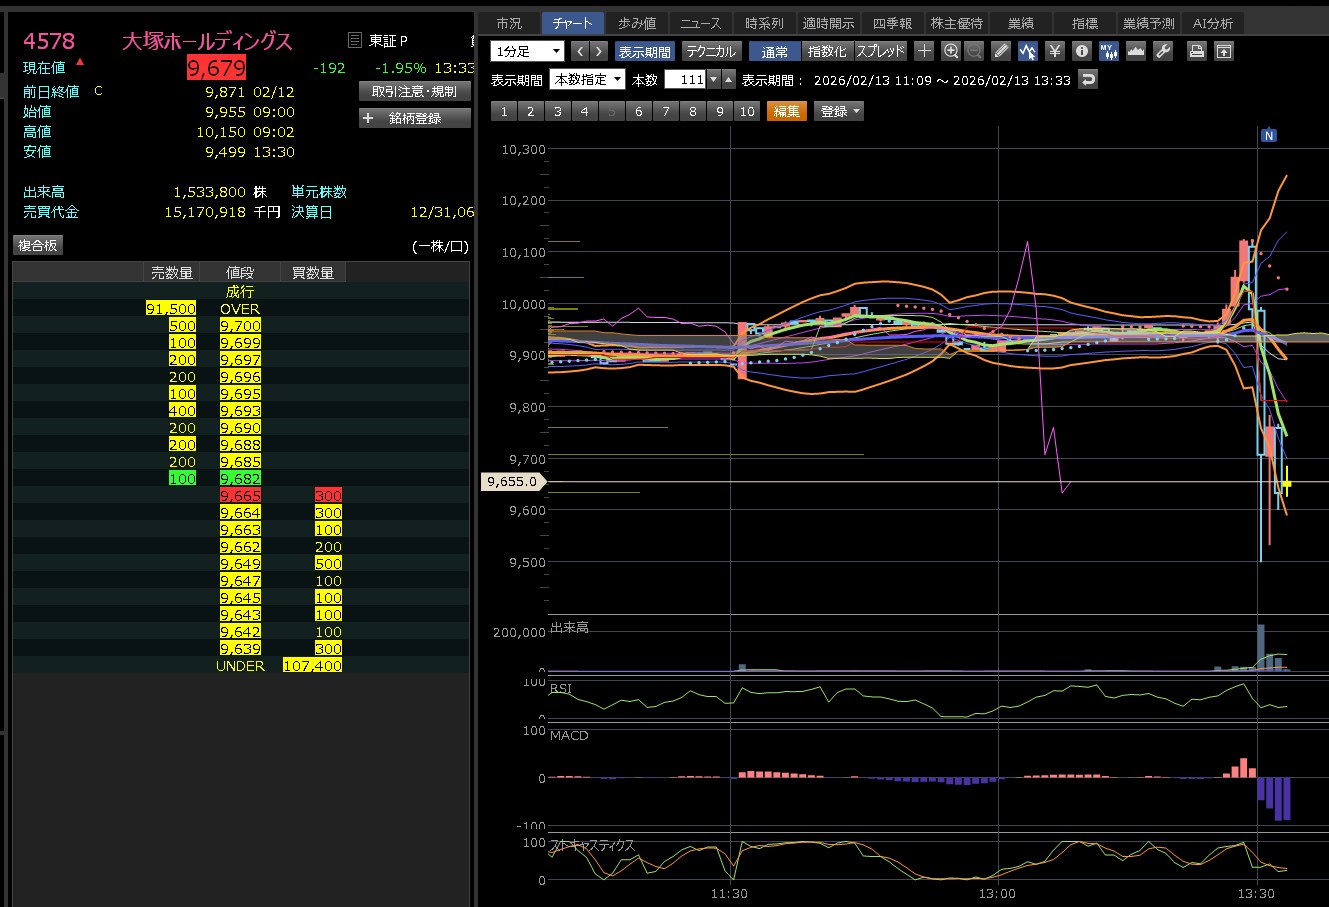The width and height of the screenshot is (1329, 907).
Task: Print the chart using the printer icon
Action: point(1196,51)
